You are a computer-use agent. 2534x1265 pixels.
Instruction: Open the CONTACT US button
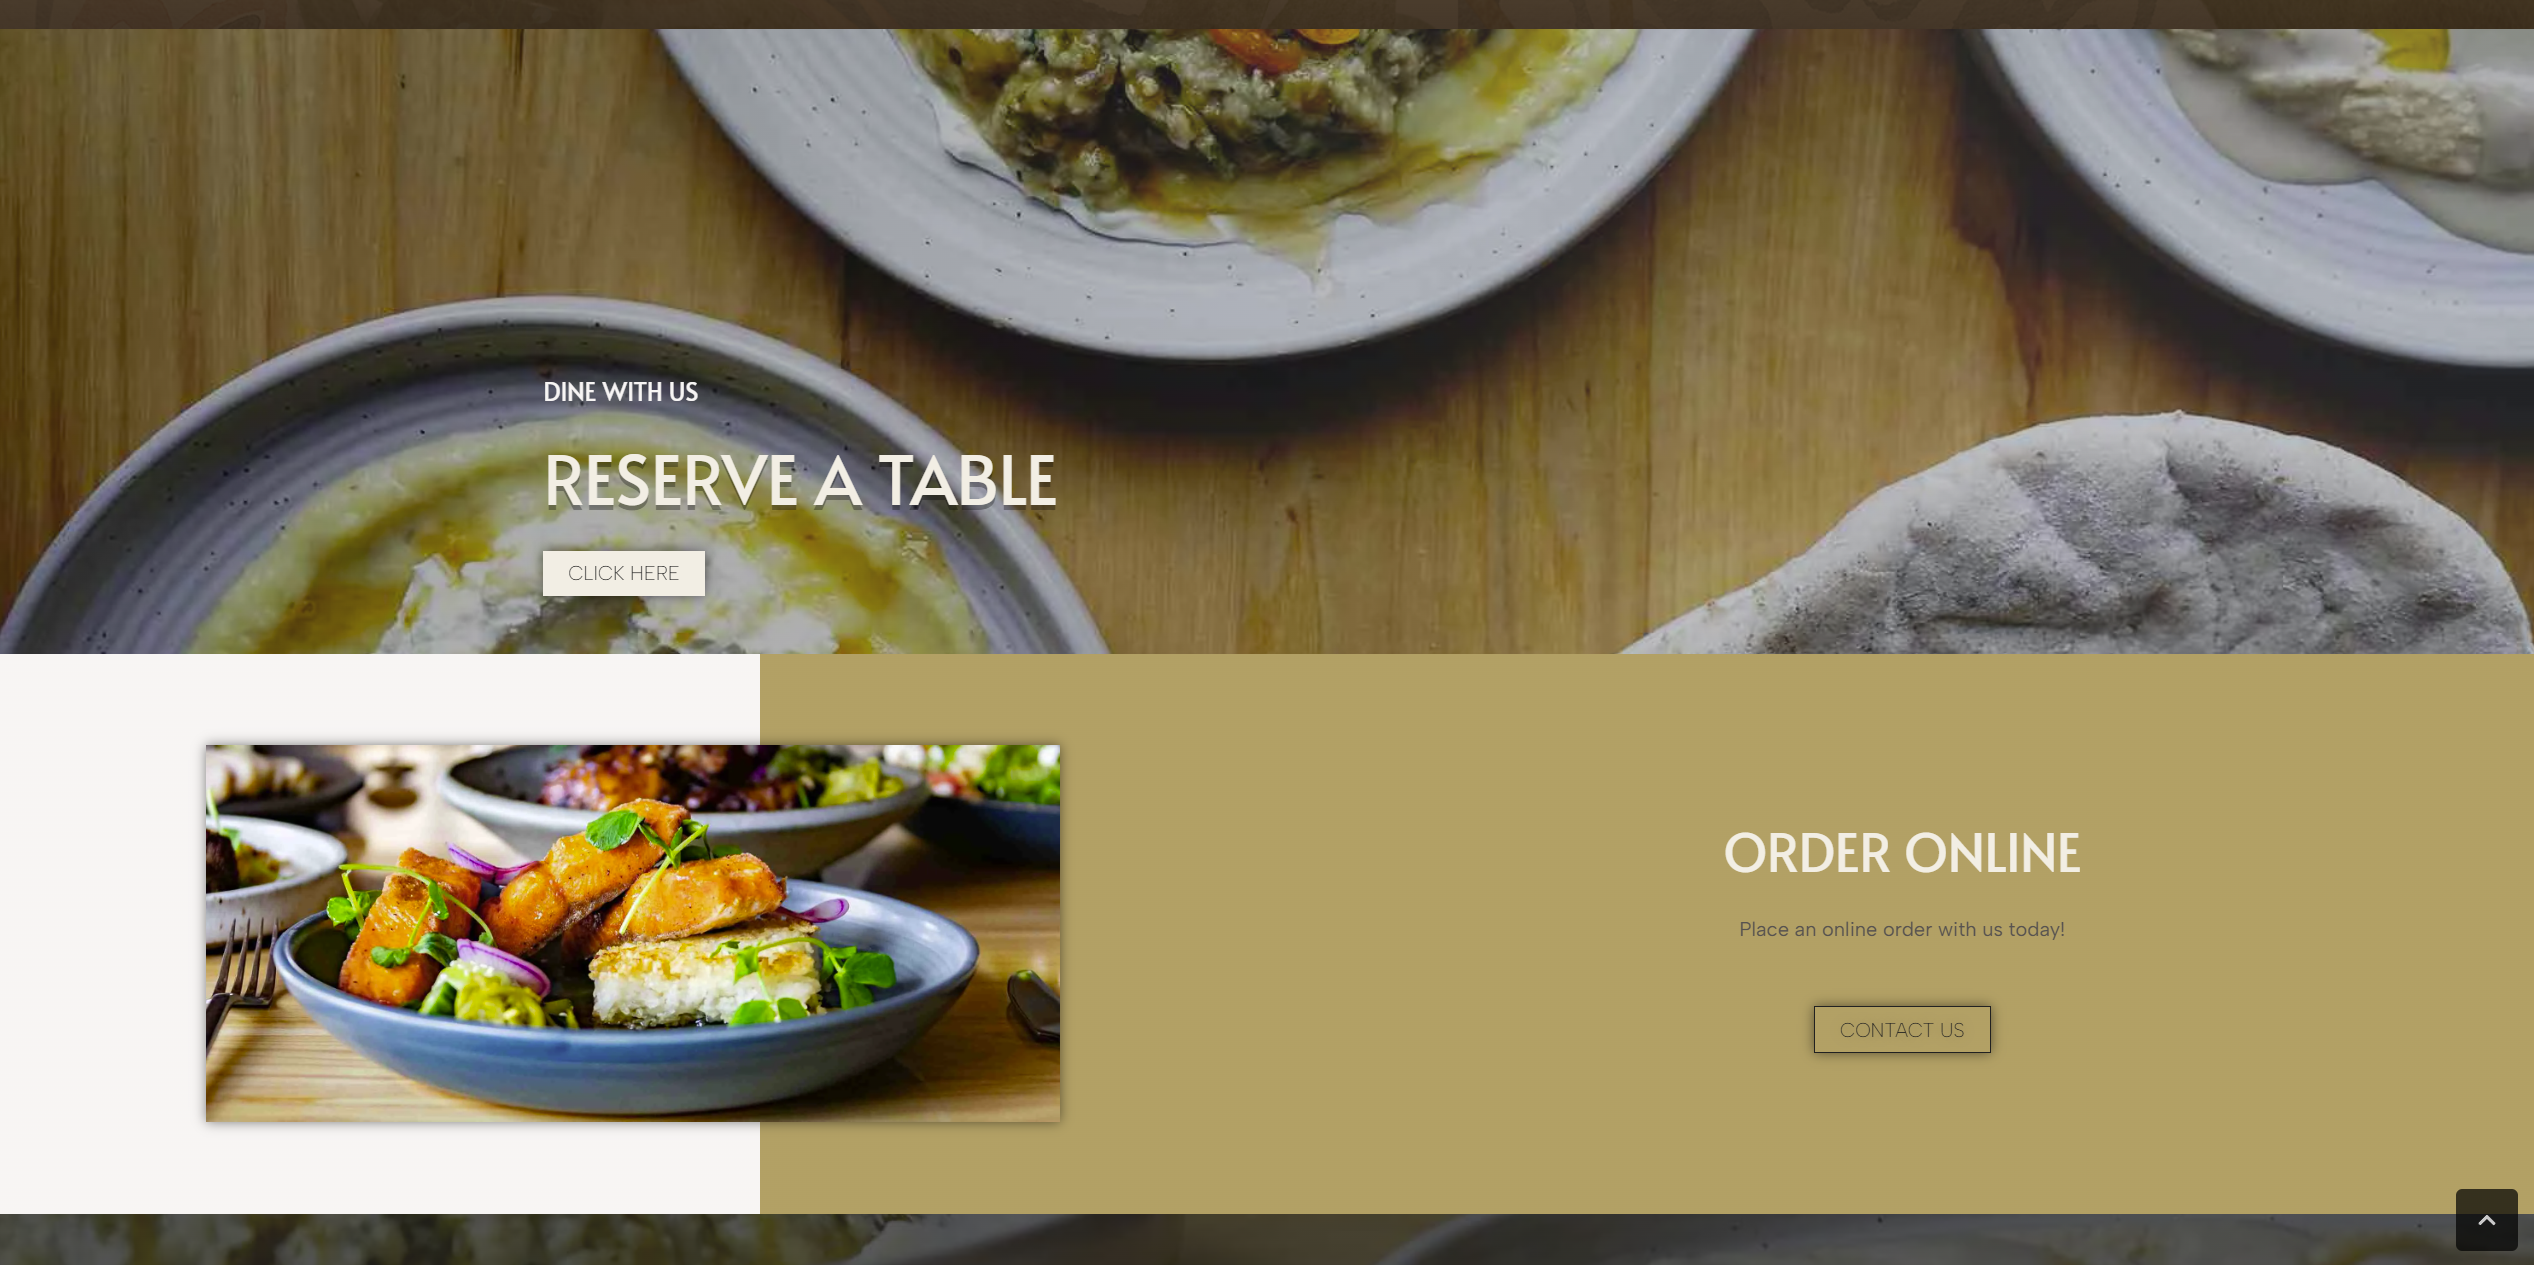click(x=1901, y=1029)
